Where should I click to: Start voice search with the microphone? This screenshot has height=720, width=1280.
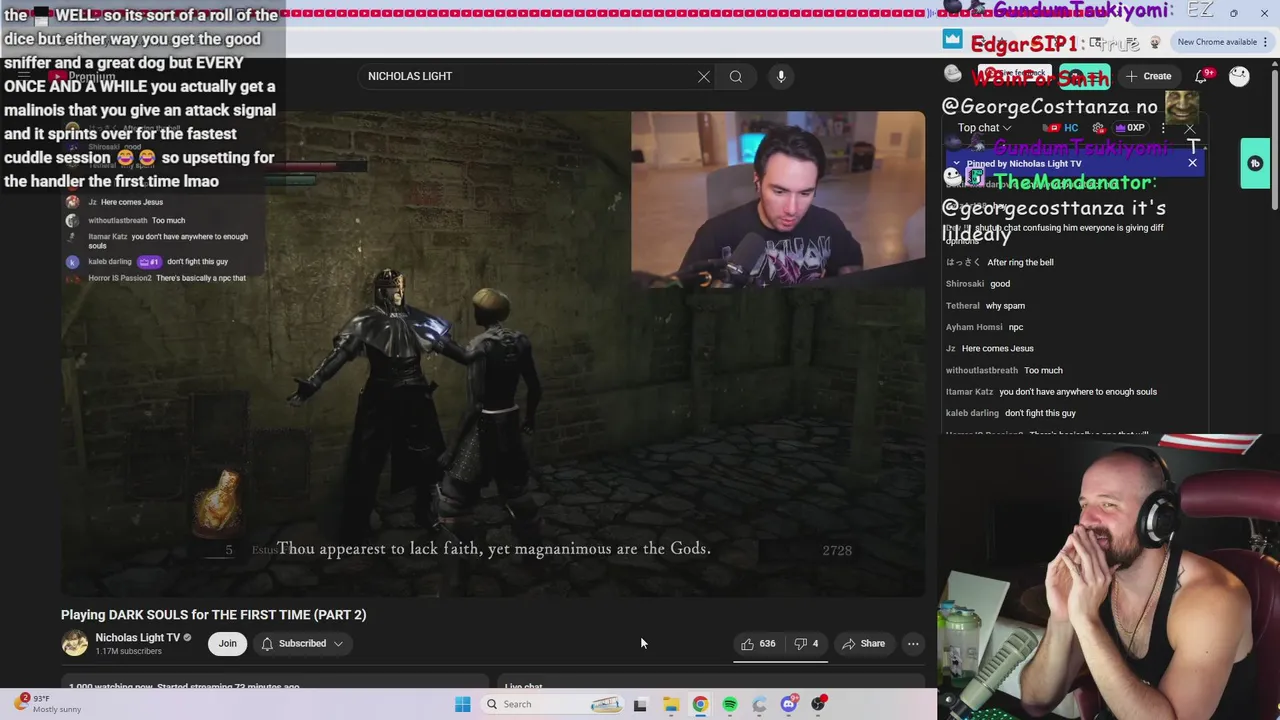(781, 76)
